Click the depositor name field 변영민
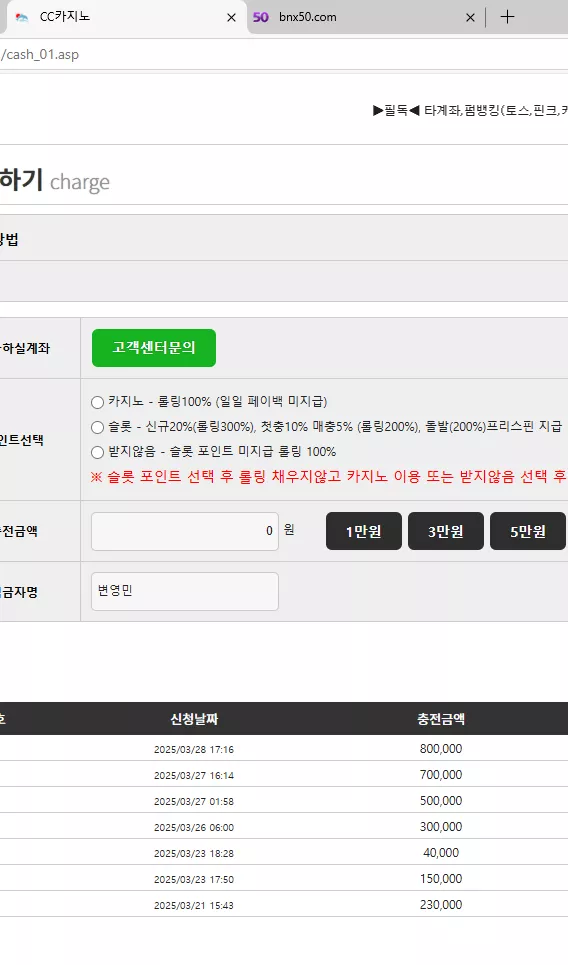Image resolution: width=568 pixels, height=965 pixels. pos(185,591)
